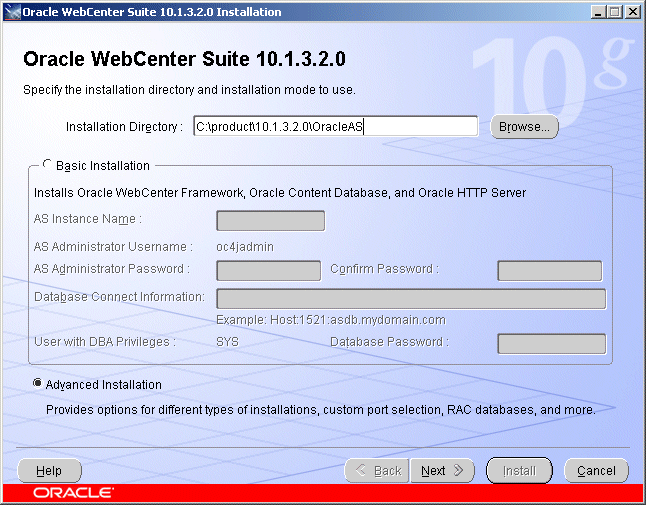Click the Database Connect Information field
This screenshot has height=505, width=646.
[411, 299]
